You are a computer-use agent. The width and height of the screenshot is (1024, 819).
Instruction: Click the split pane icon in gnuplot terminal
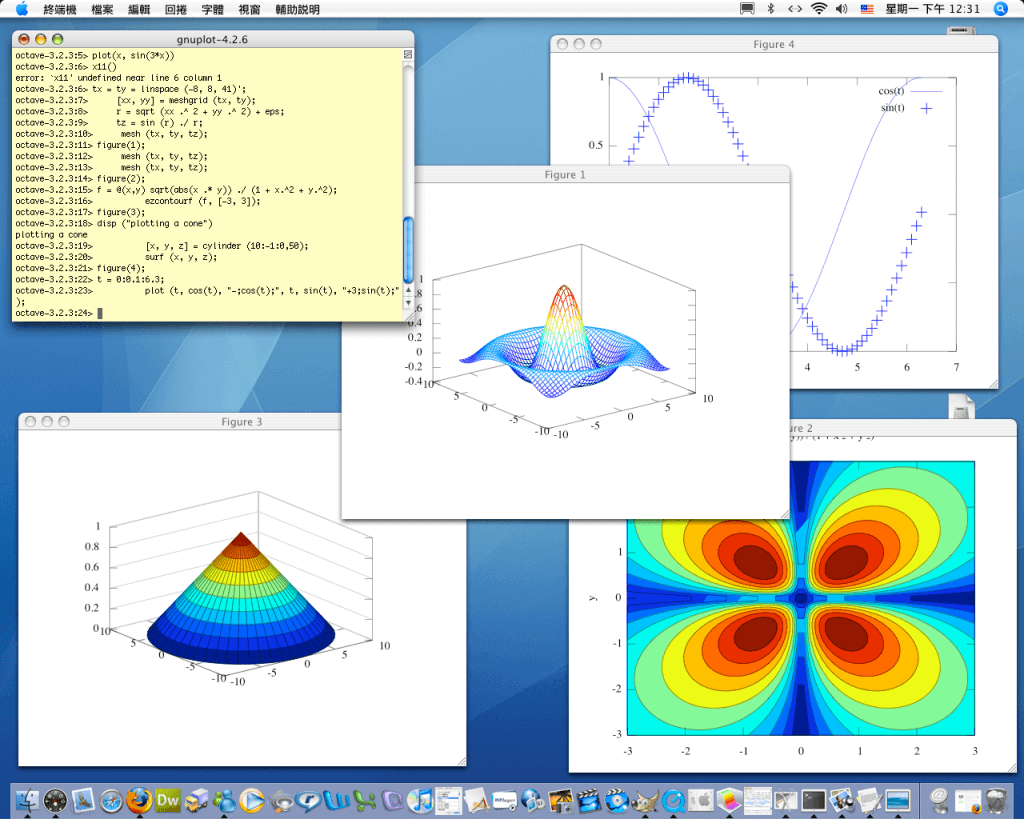click(x=408, y=54)
